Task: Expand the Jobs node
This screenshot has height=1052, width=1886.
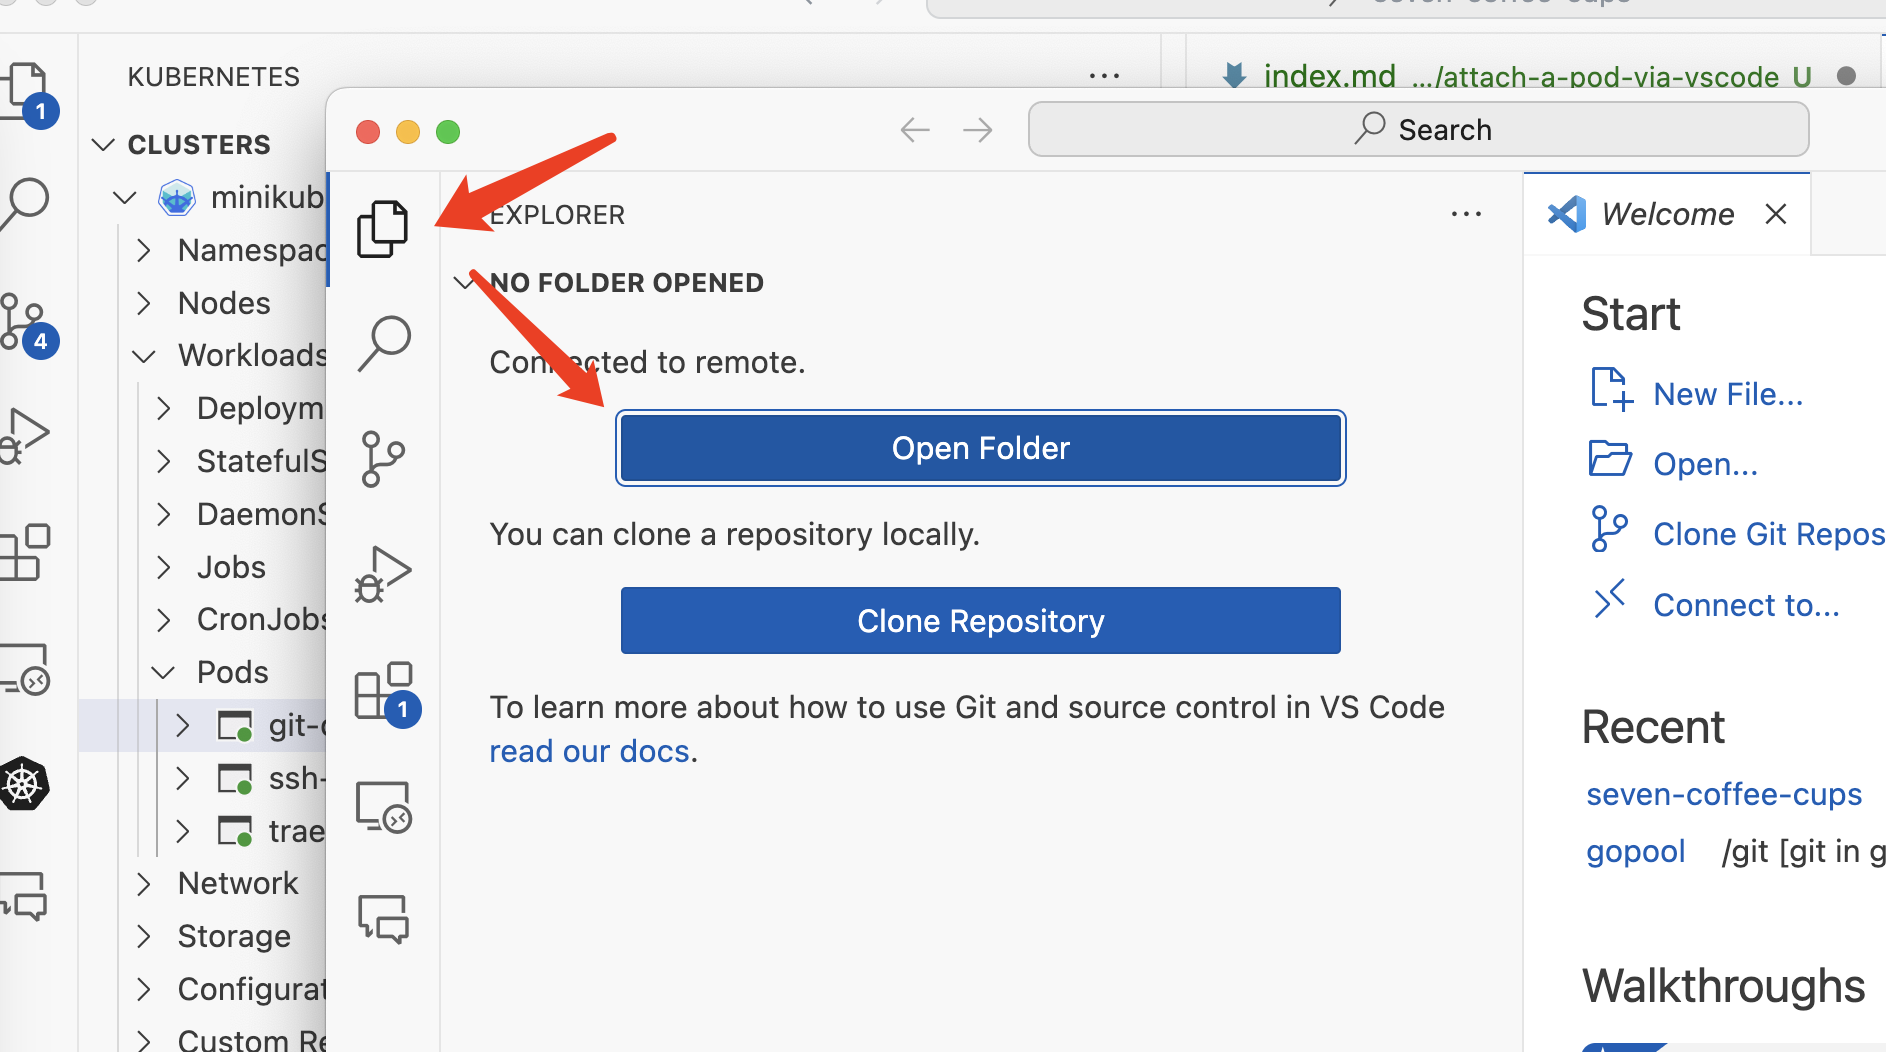Action: pos(163,567)
